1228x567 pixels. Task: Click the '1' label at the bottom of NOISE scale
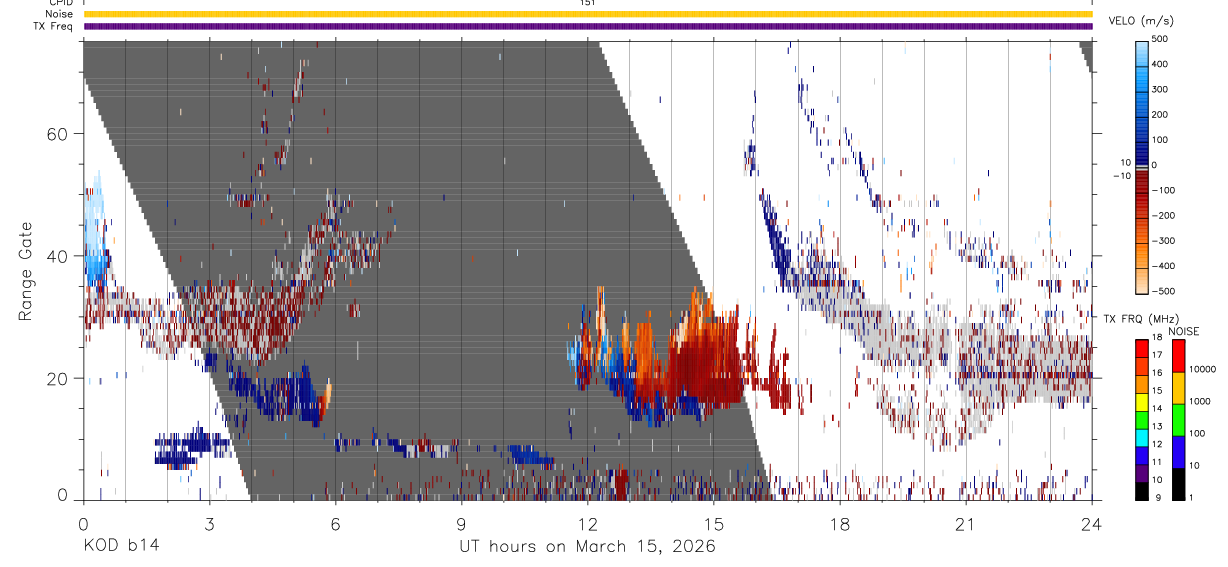1192,499
